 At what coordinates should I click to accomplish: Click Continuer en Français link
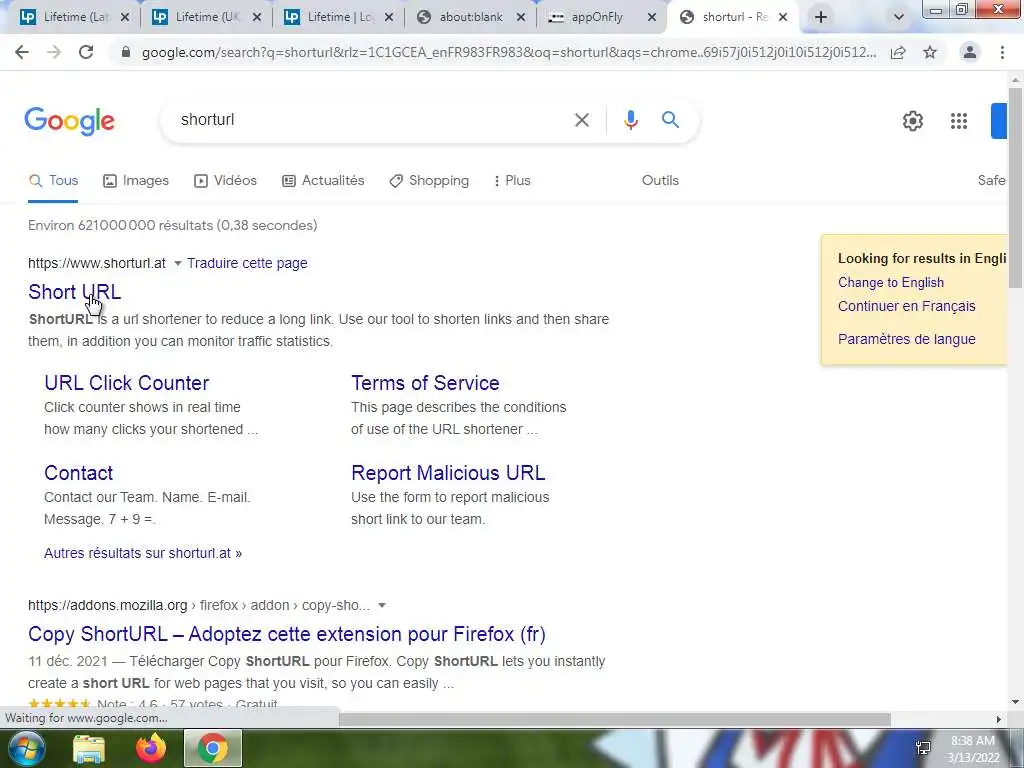[906, 306]
